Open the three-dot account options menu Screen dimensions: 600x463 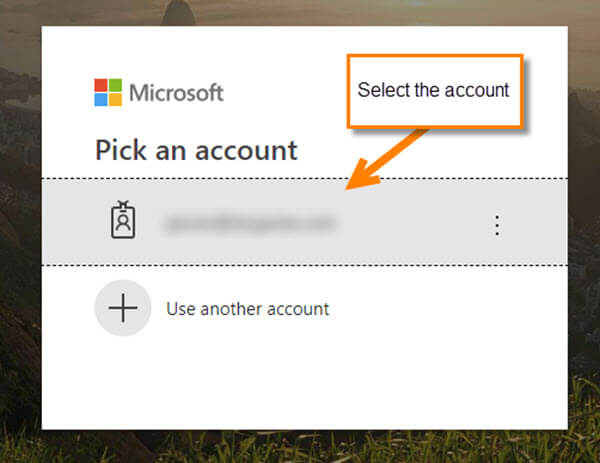pyautogui.click(x=497, y=225)
